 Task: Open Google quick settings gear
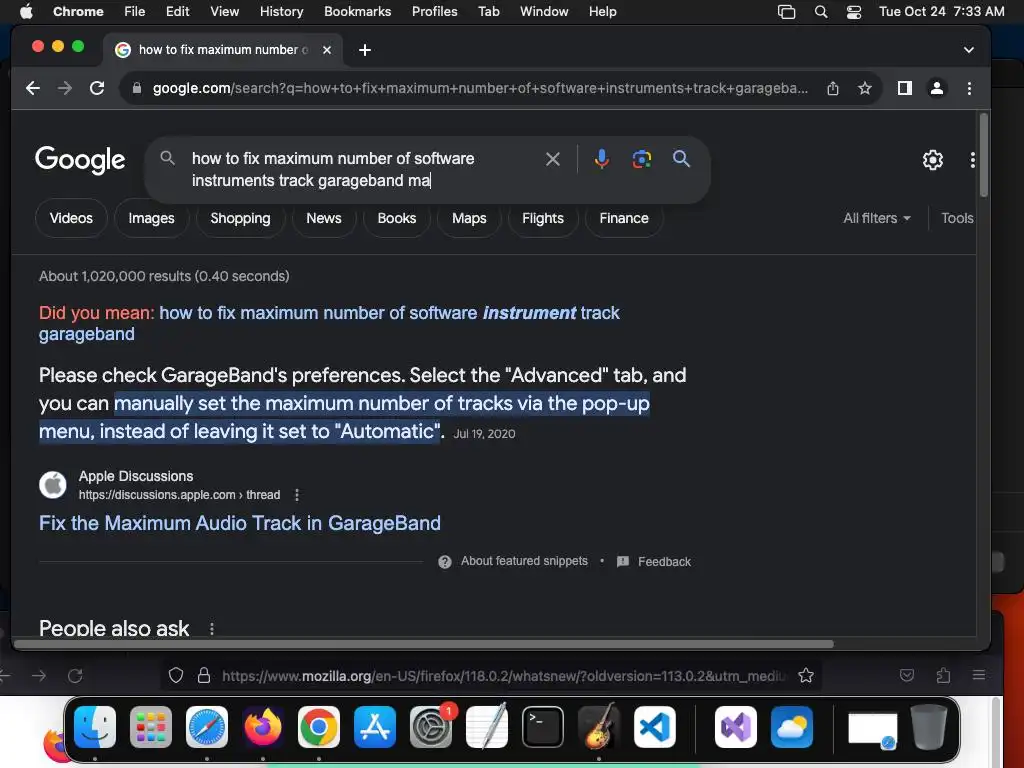click(x=933, y=160)
